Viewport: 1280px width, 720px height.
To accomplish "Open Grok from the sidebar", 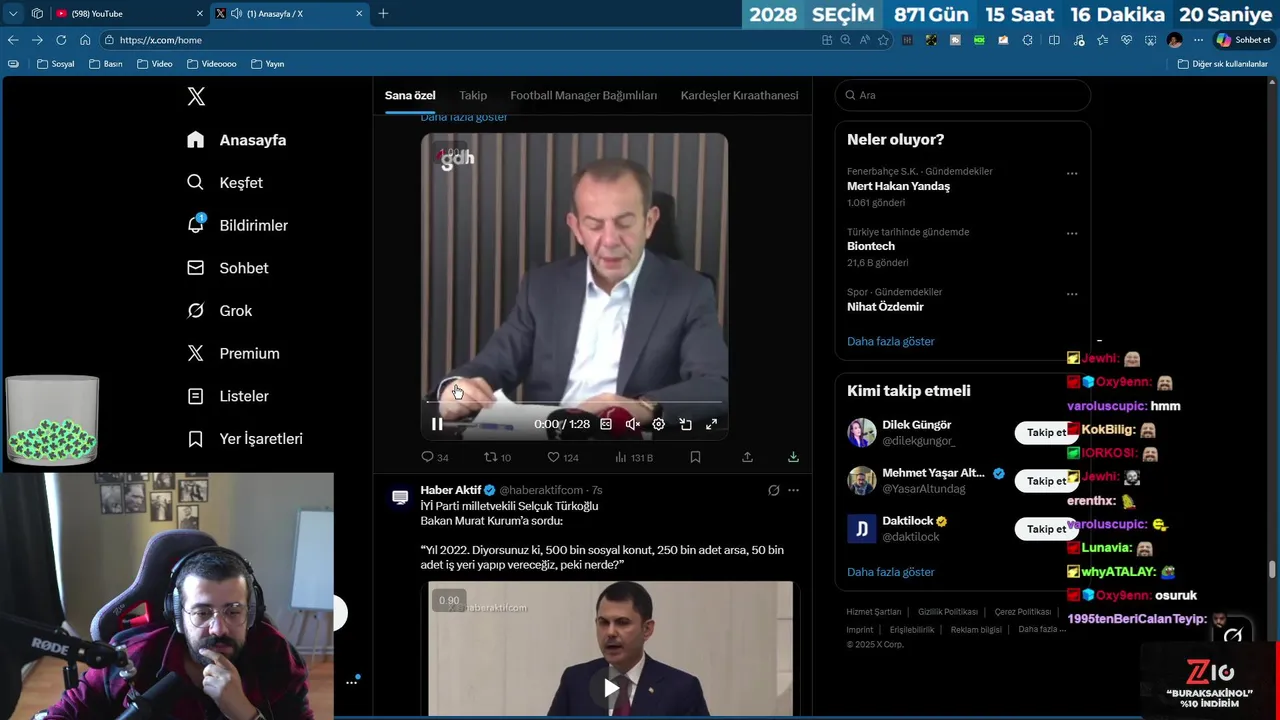I will (x=219, y=311).
